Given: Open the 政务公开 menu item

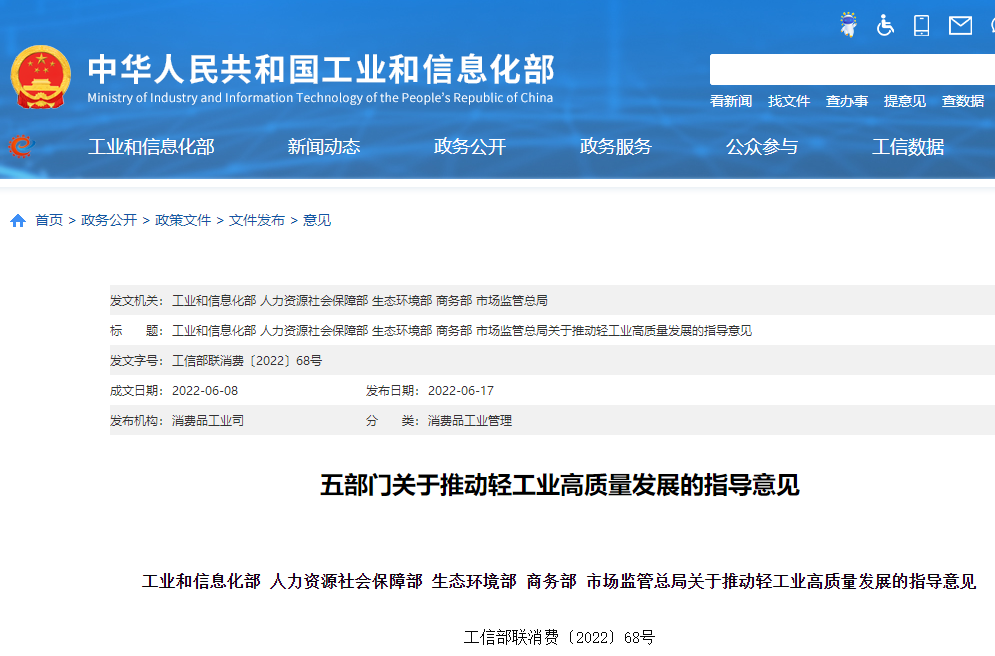Looking at the screenshot, I should point(470,147).
